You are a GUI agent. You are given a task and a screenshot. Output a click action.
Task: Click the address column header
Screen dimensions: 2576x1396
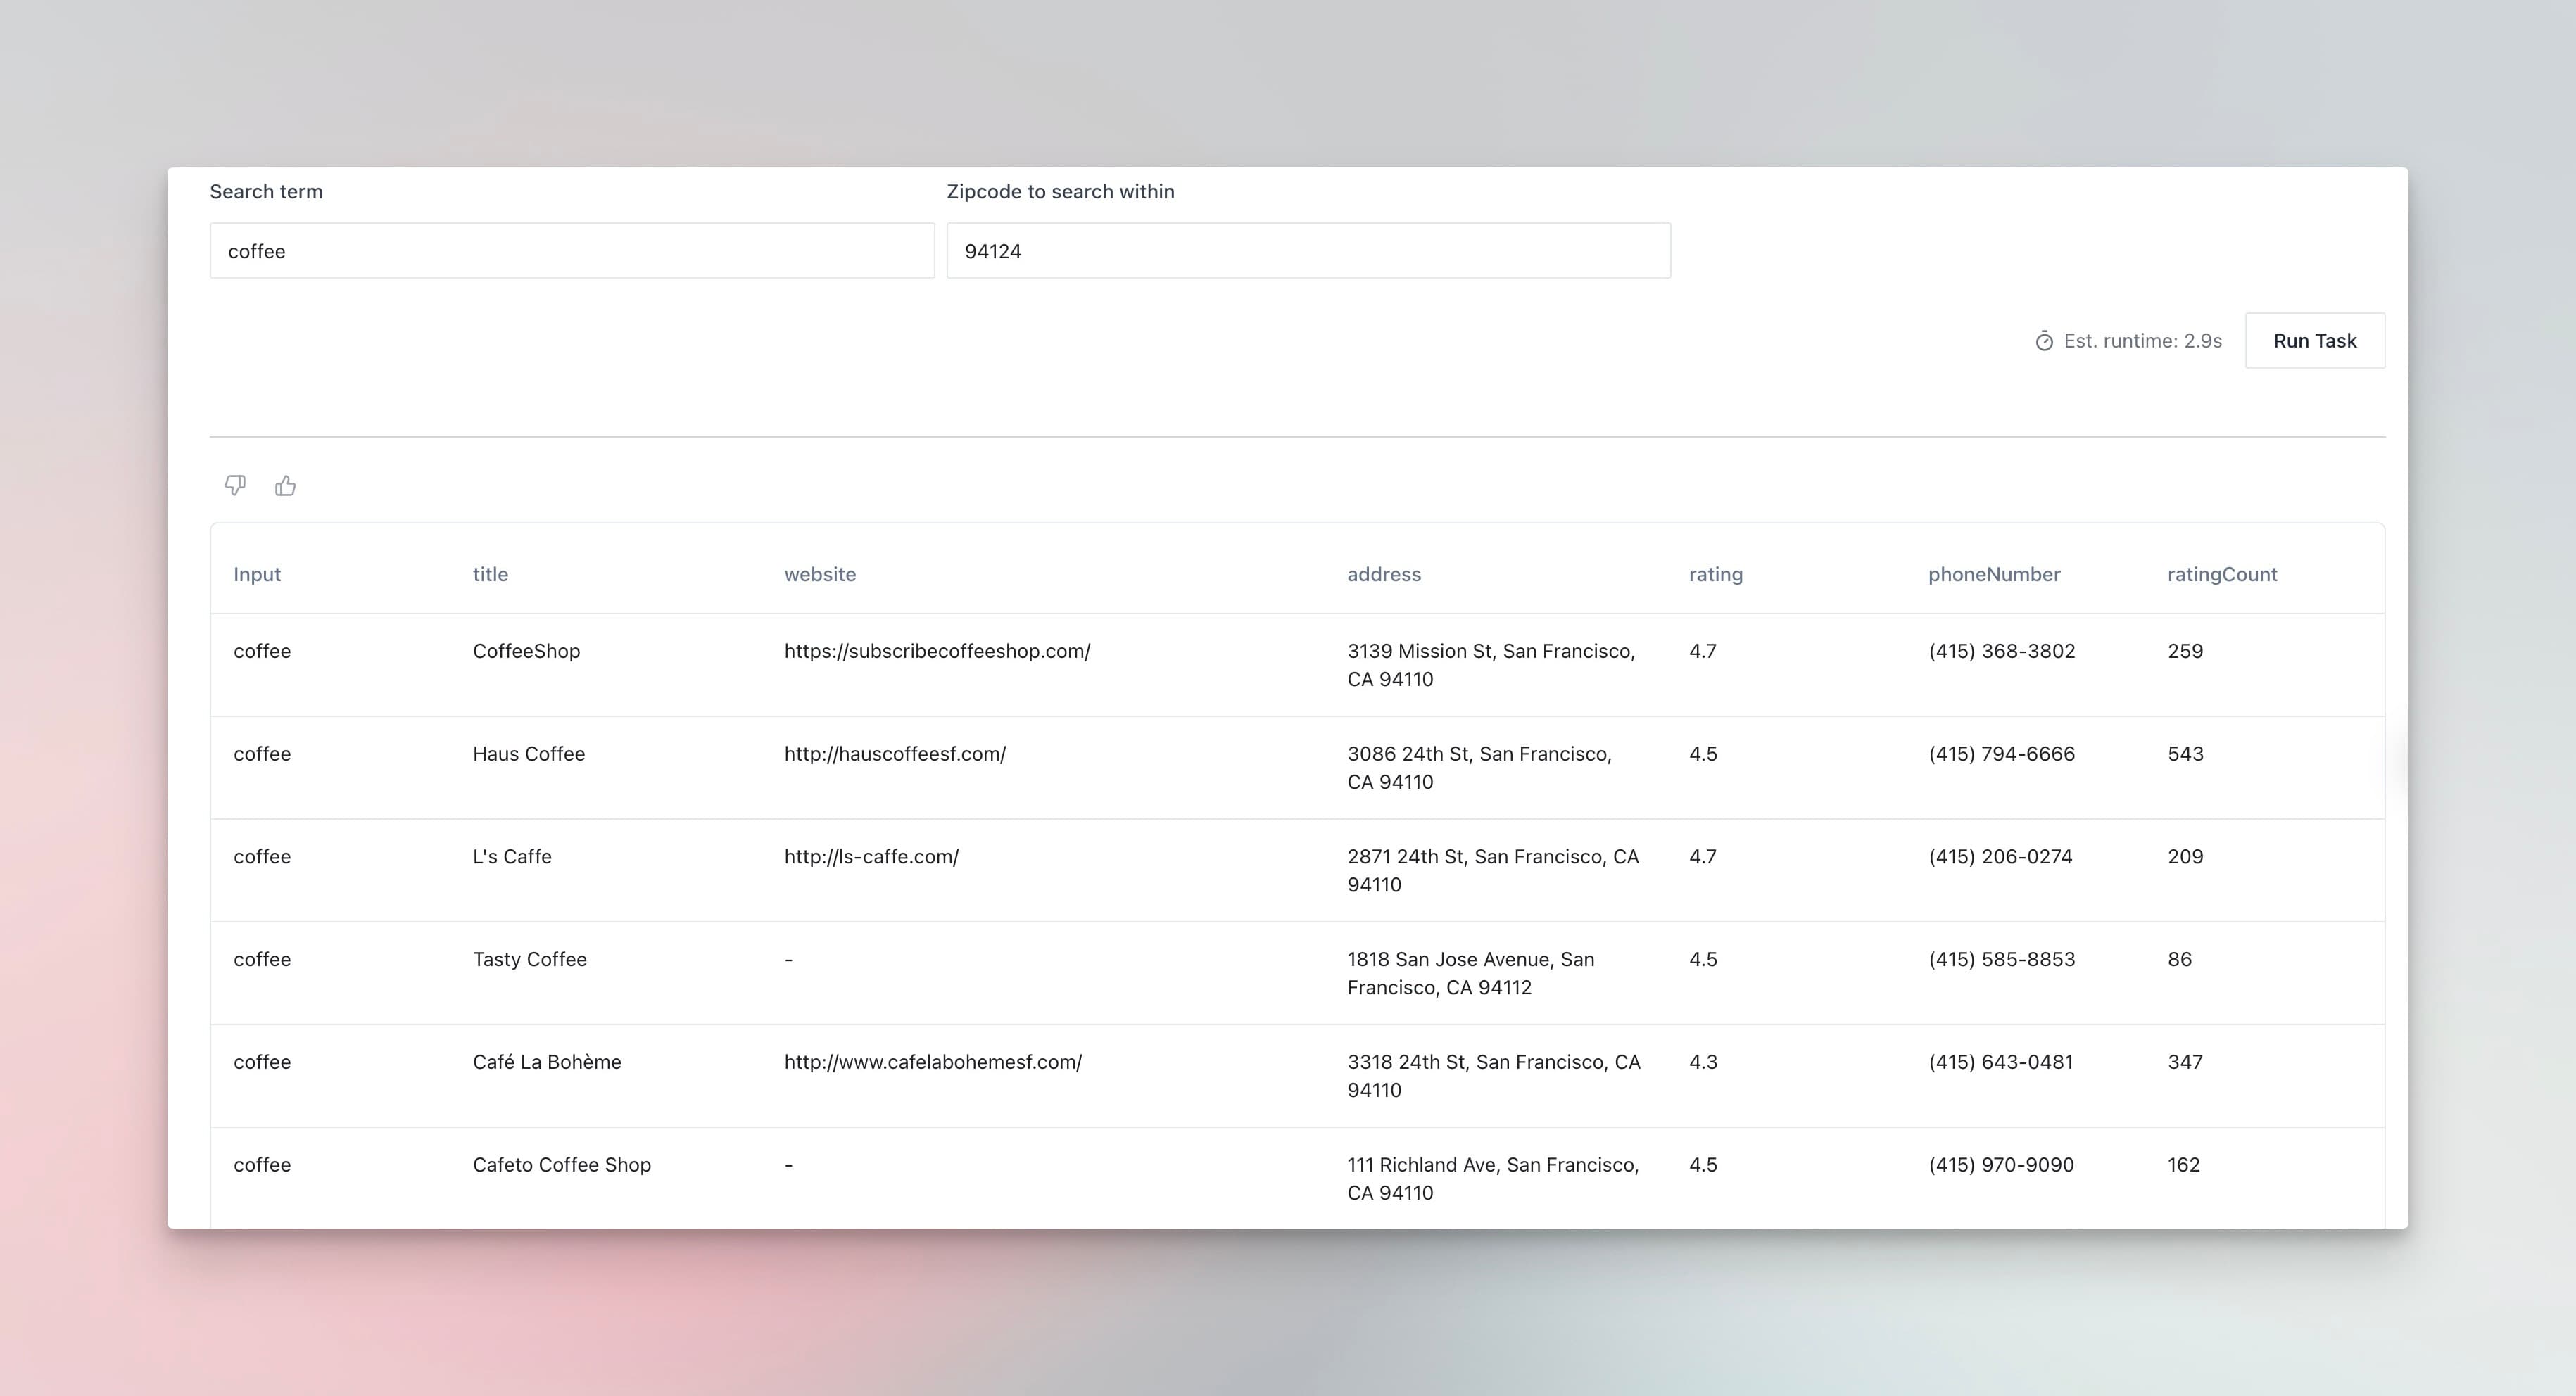pos(1383,574)
